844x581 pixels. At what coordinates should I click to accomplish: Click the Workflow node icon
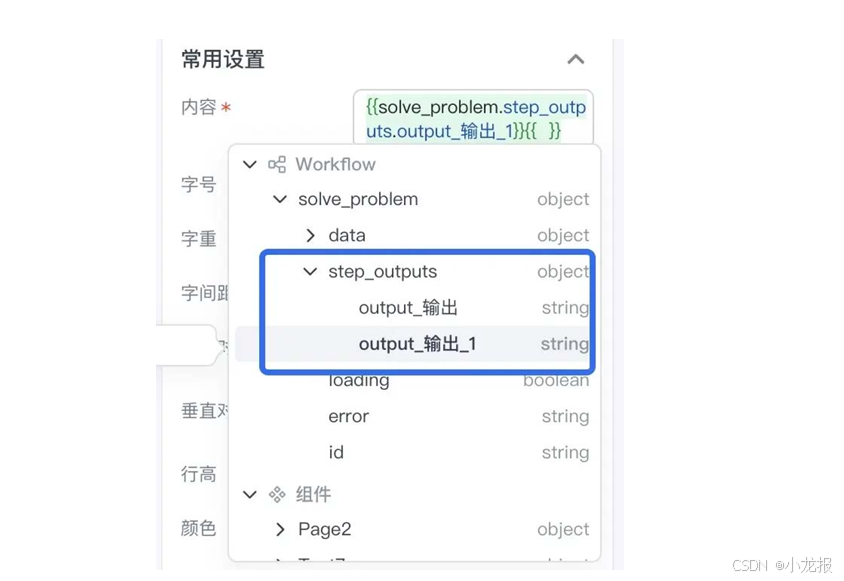click(275, 164)
